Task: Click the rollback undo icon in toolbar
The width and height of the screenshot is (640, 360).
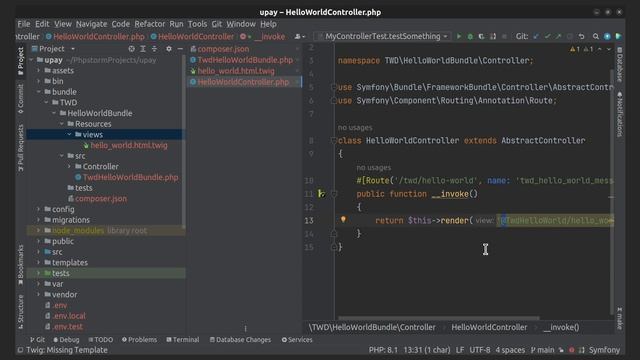Action: tap(582, 36)
